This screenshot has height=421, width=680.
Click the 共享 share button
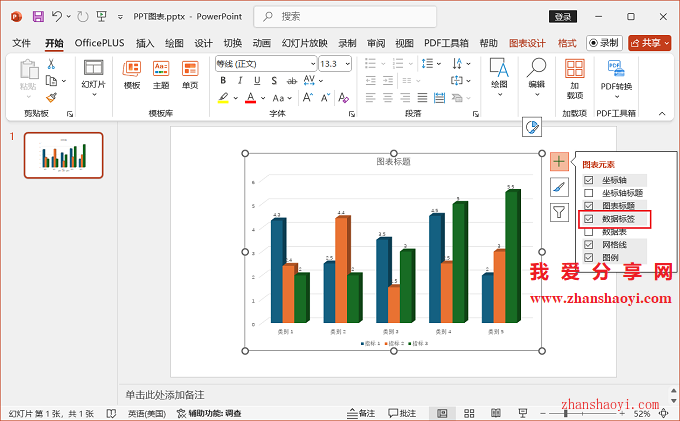[x=650, y=43]
